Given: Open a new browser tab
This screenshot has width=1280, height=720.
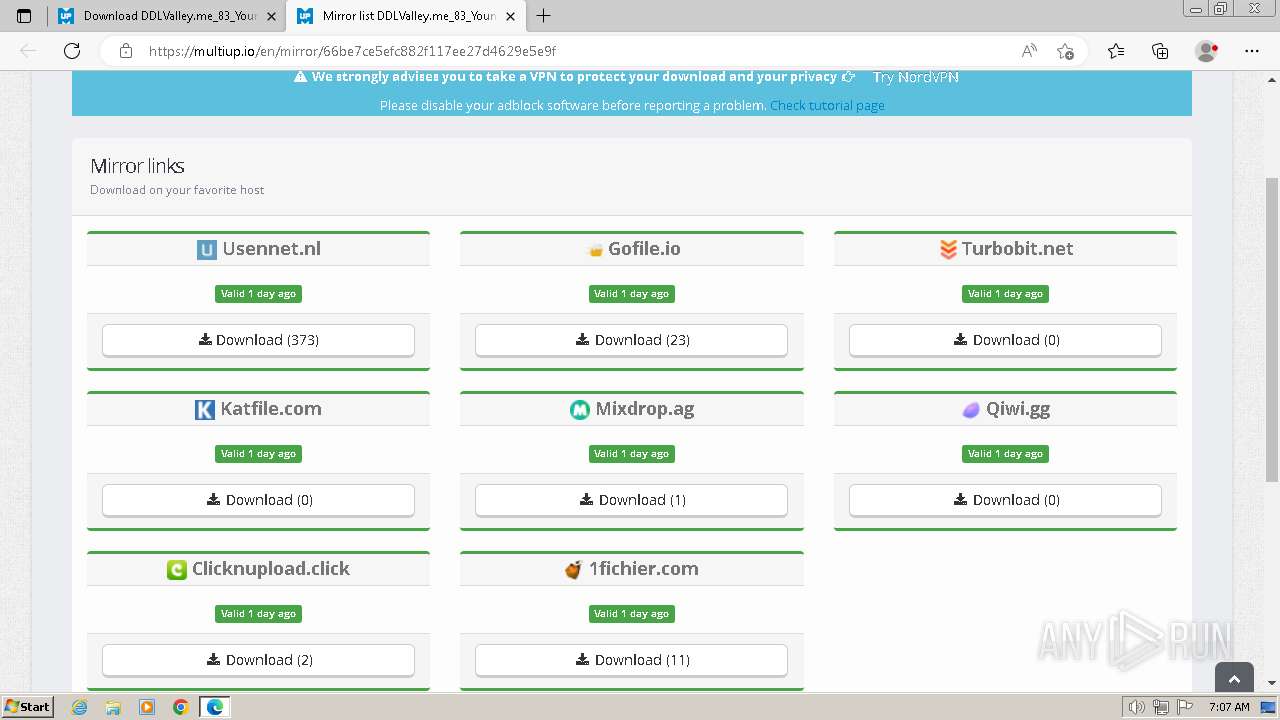Looking at the screenshot, I should tap(544, 16).
